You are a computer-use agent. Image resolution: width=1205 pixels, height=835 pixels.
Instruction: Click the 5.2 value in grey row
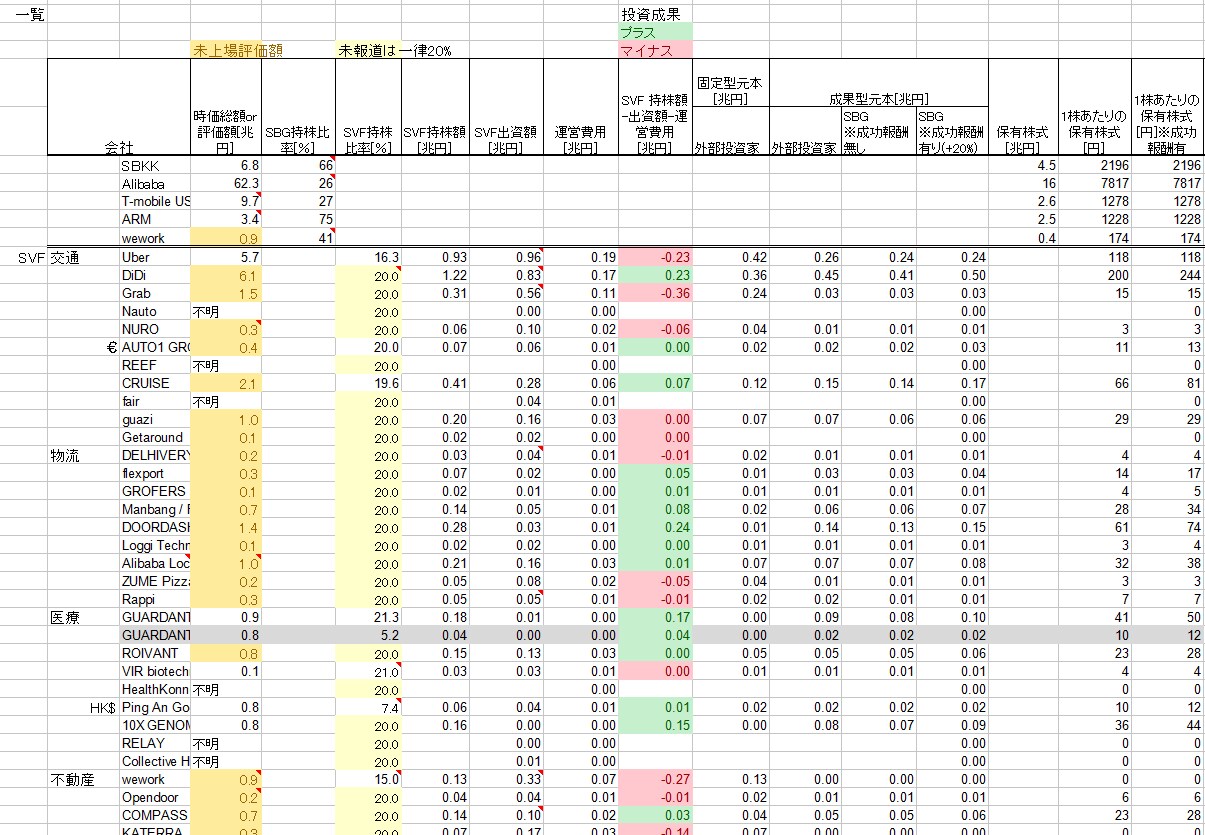[x=368, y=635]
